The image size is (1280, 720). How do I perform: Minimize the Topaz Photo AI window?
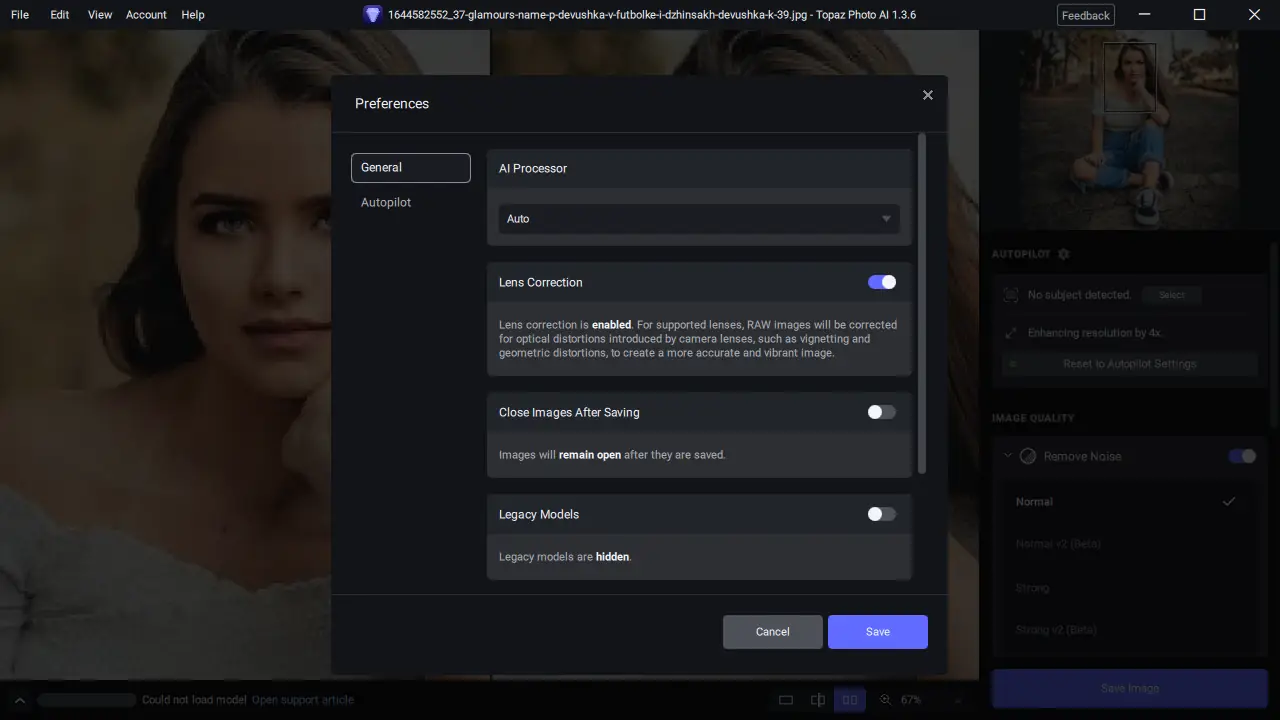(x=1144, y=15)
